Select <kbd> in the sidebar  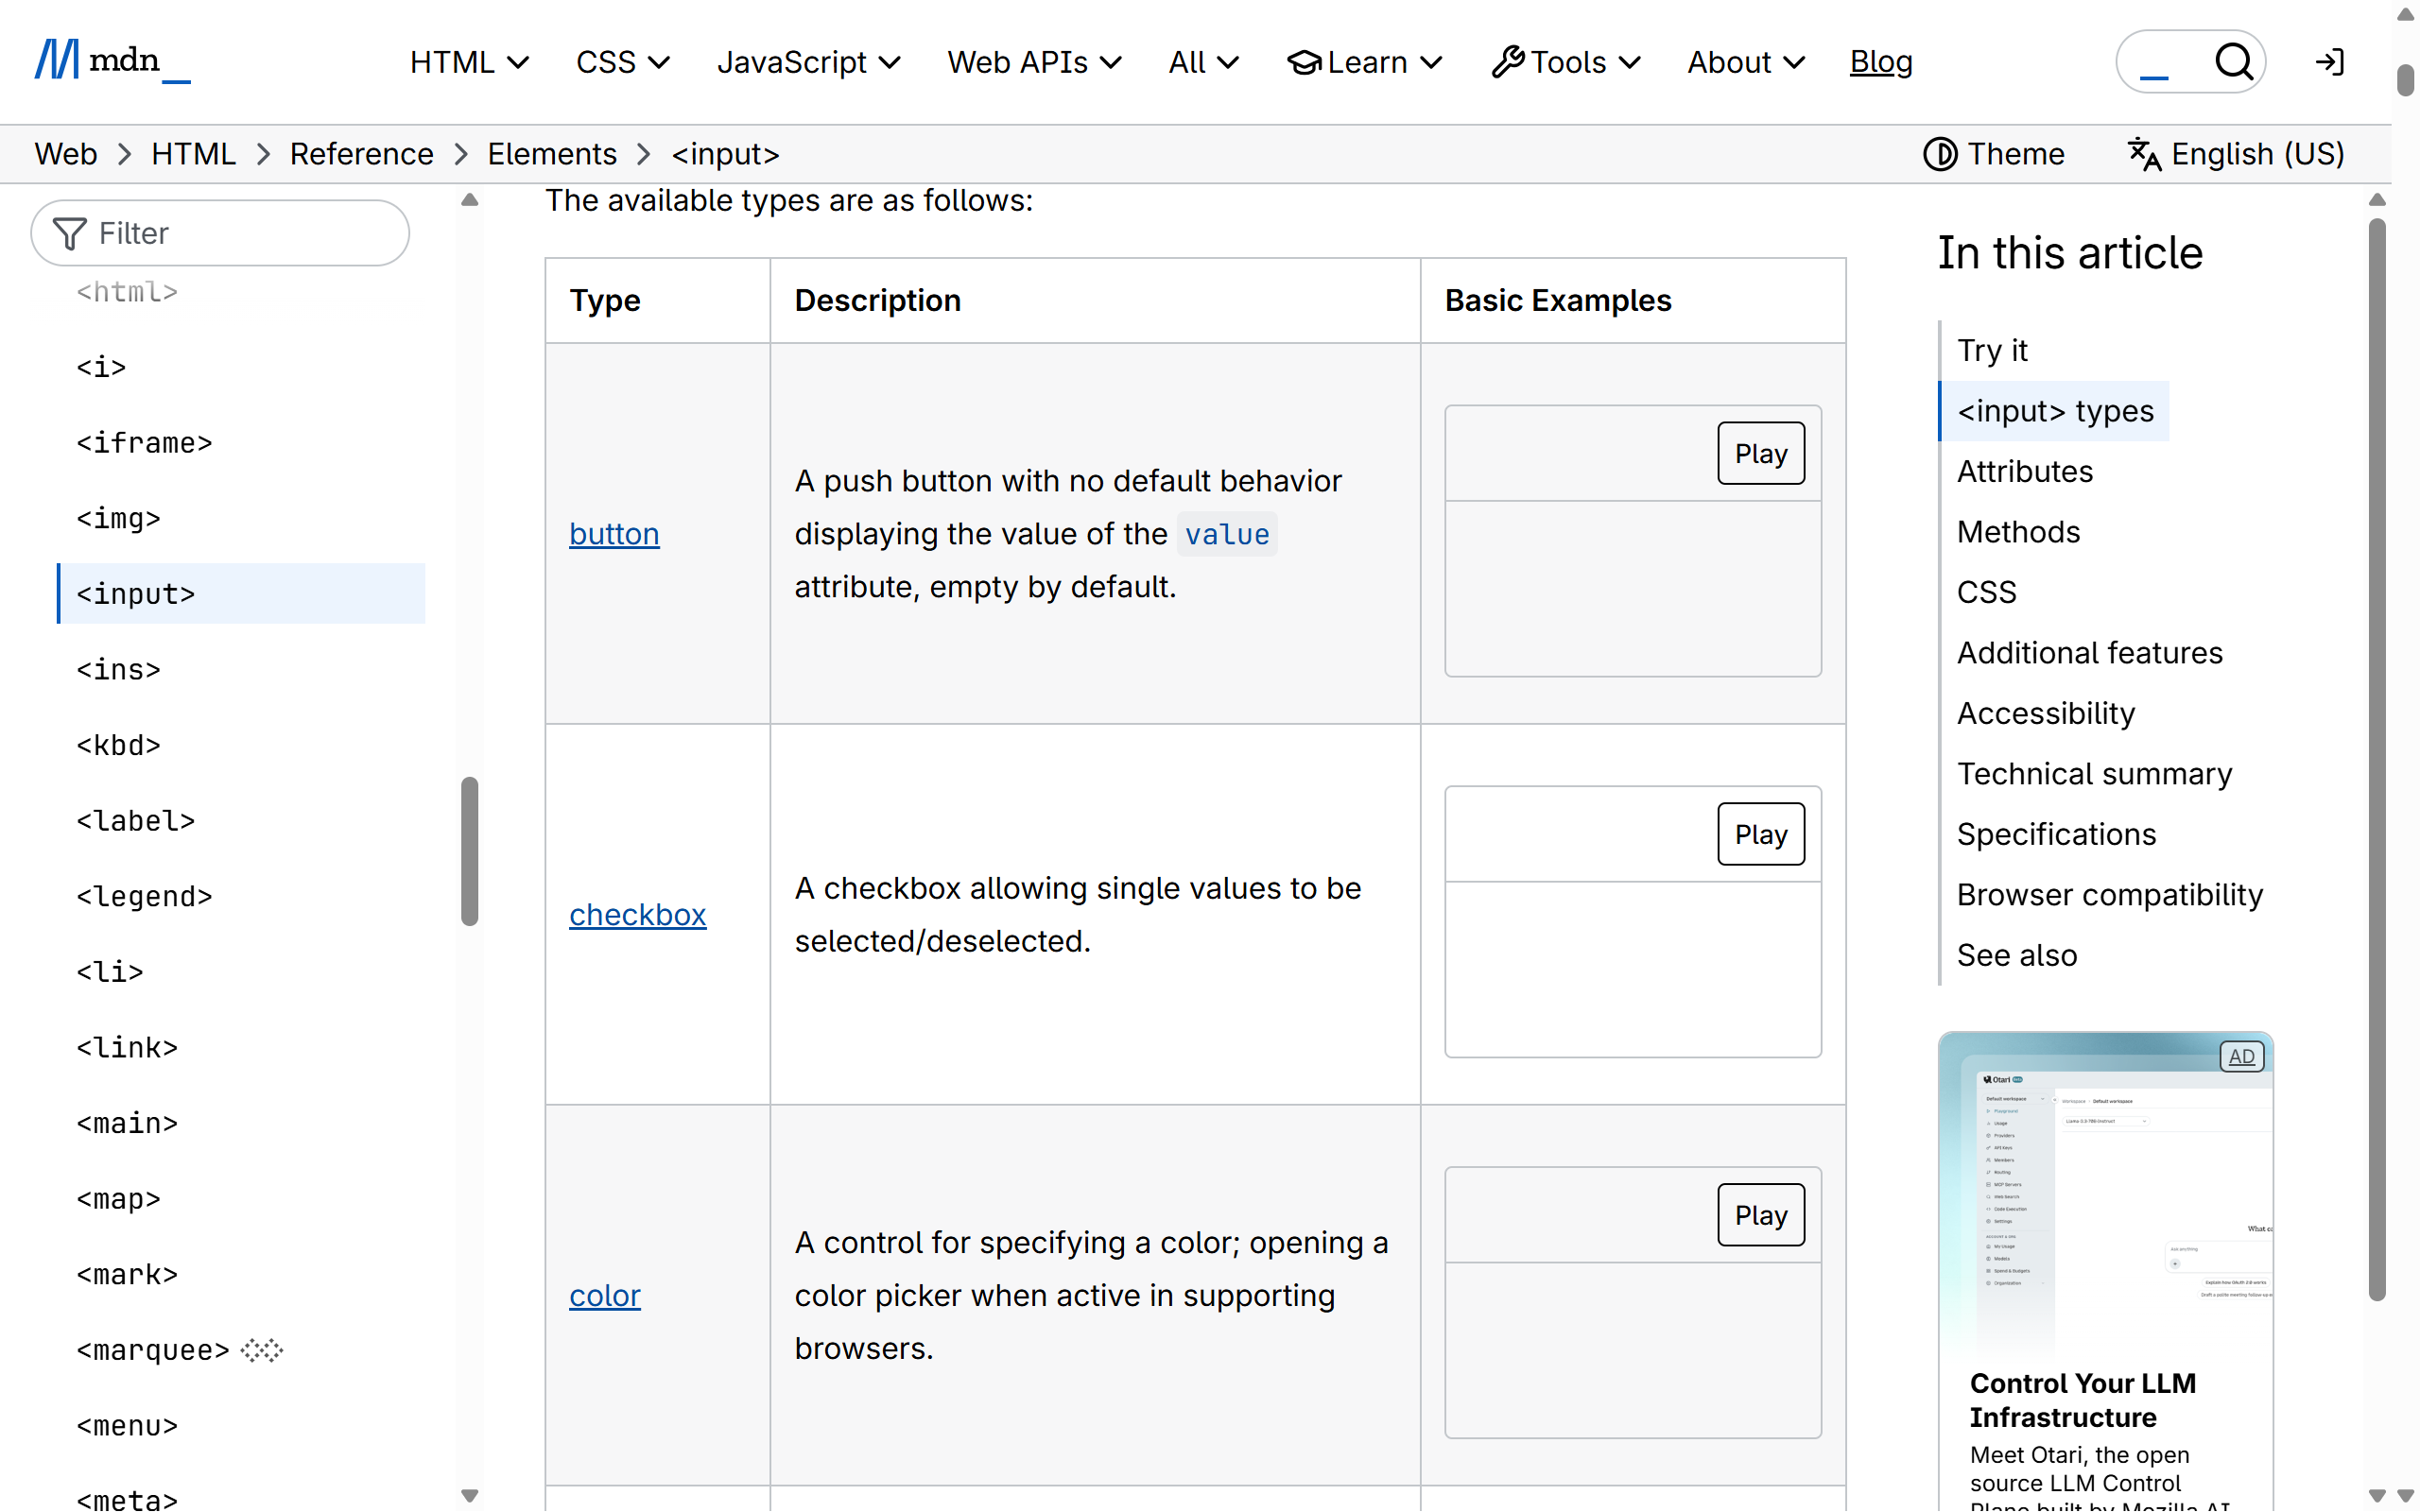coord(240,746)
